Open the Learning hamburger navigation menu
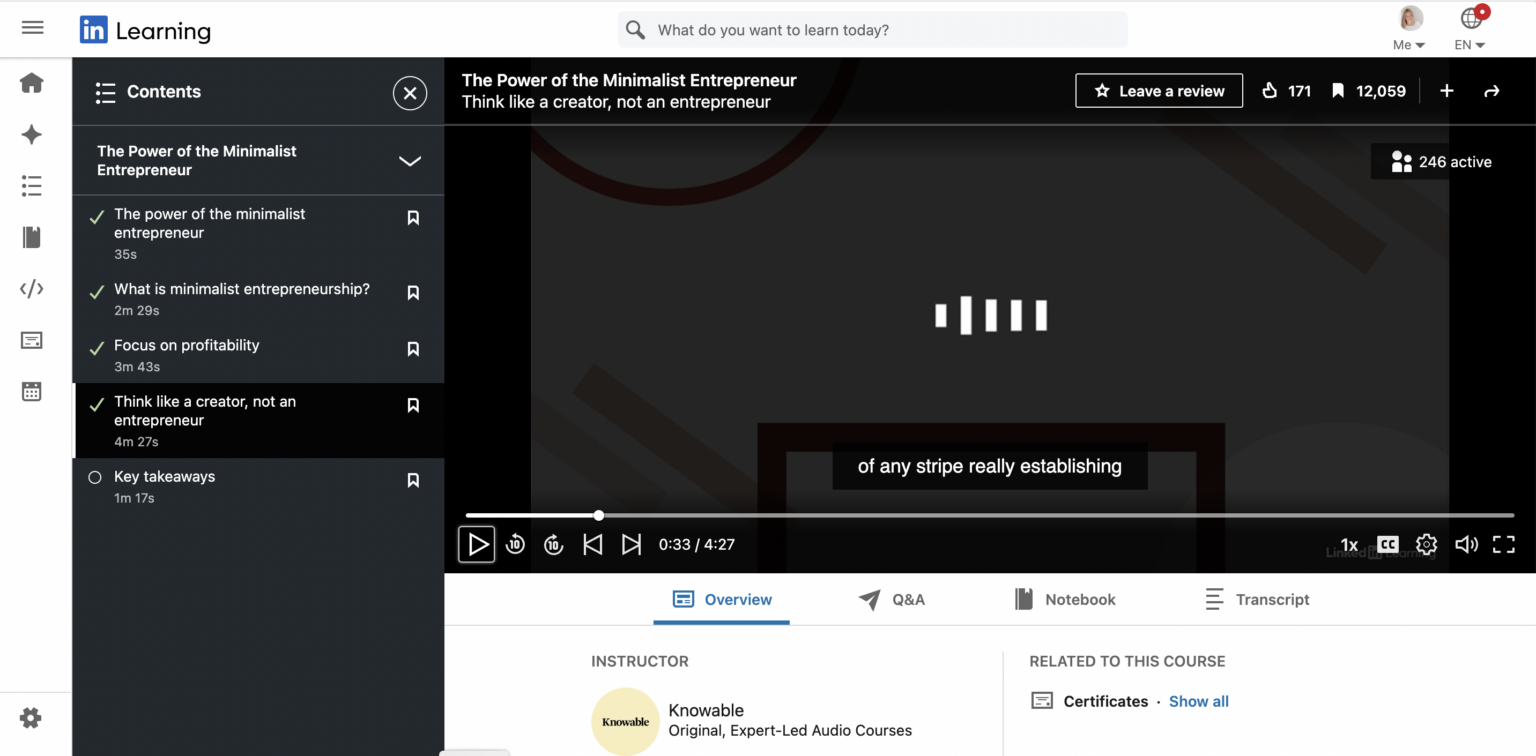The height and width of the screenshot is (756, 1536). 32,27
